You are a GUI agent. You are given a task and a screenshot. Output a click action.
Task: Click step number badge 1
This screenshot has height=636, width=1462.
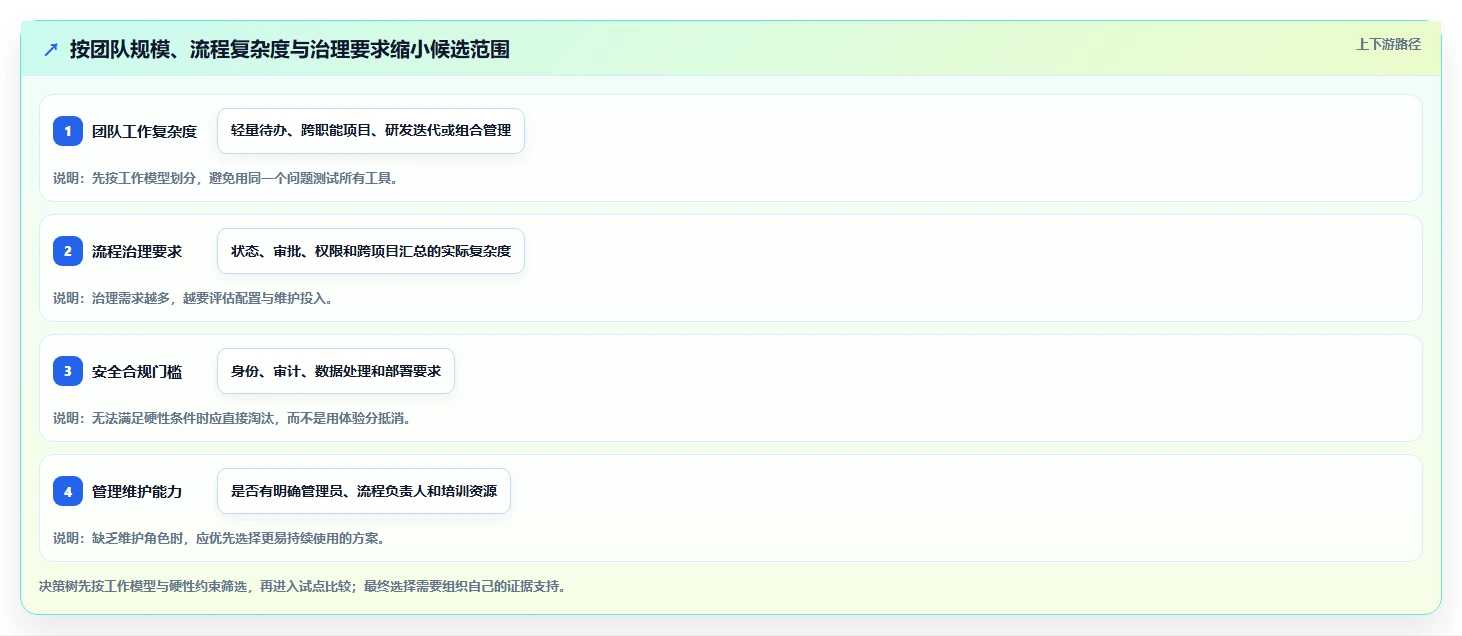68,131
